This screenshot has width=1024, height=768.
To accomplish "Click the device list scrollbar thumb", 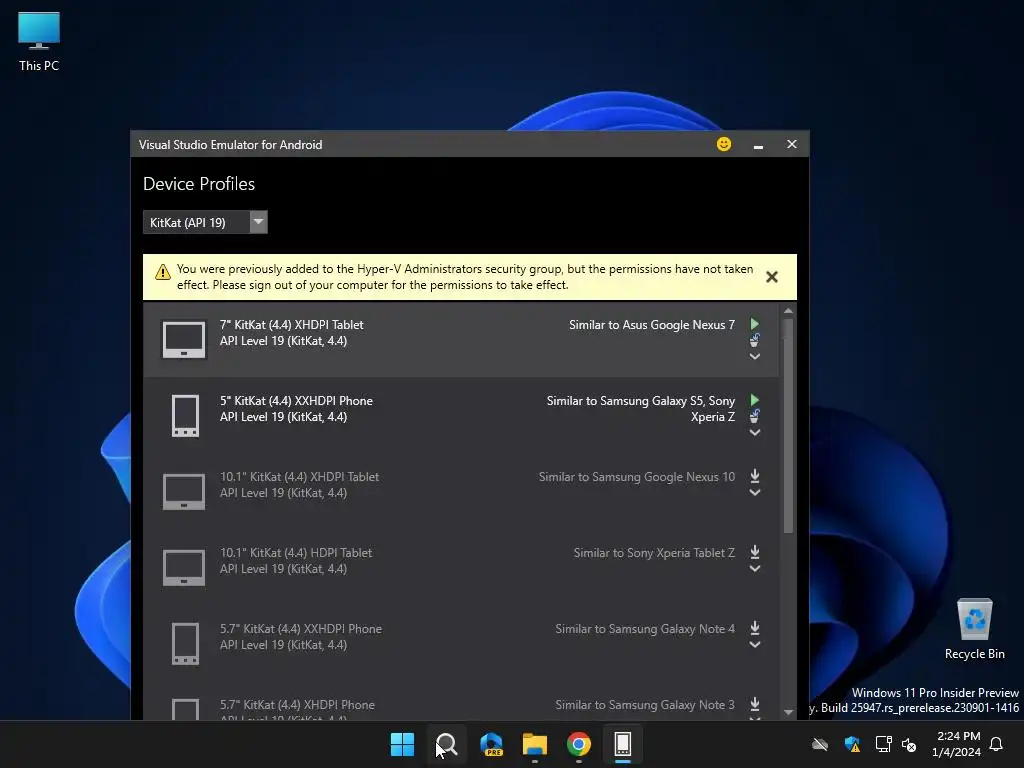I will pyautogui.click(x=788, y=426).
